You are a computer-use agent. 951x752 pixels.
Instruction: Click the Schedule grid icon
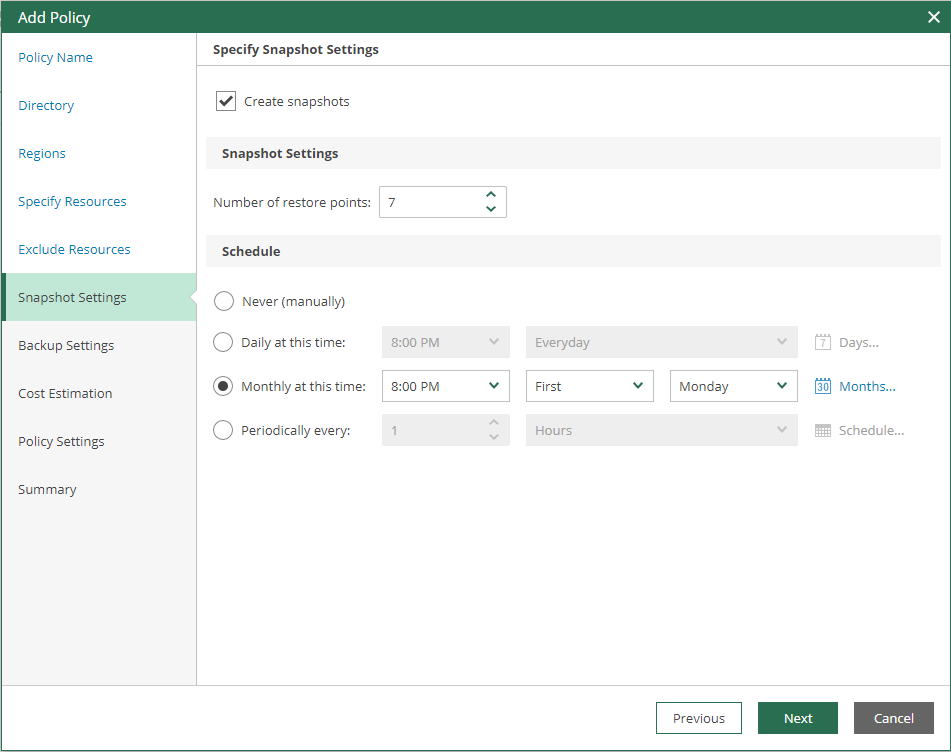click(822, 431)
